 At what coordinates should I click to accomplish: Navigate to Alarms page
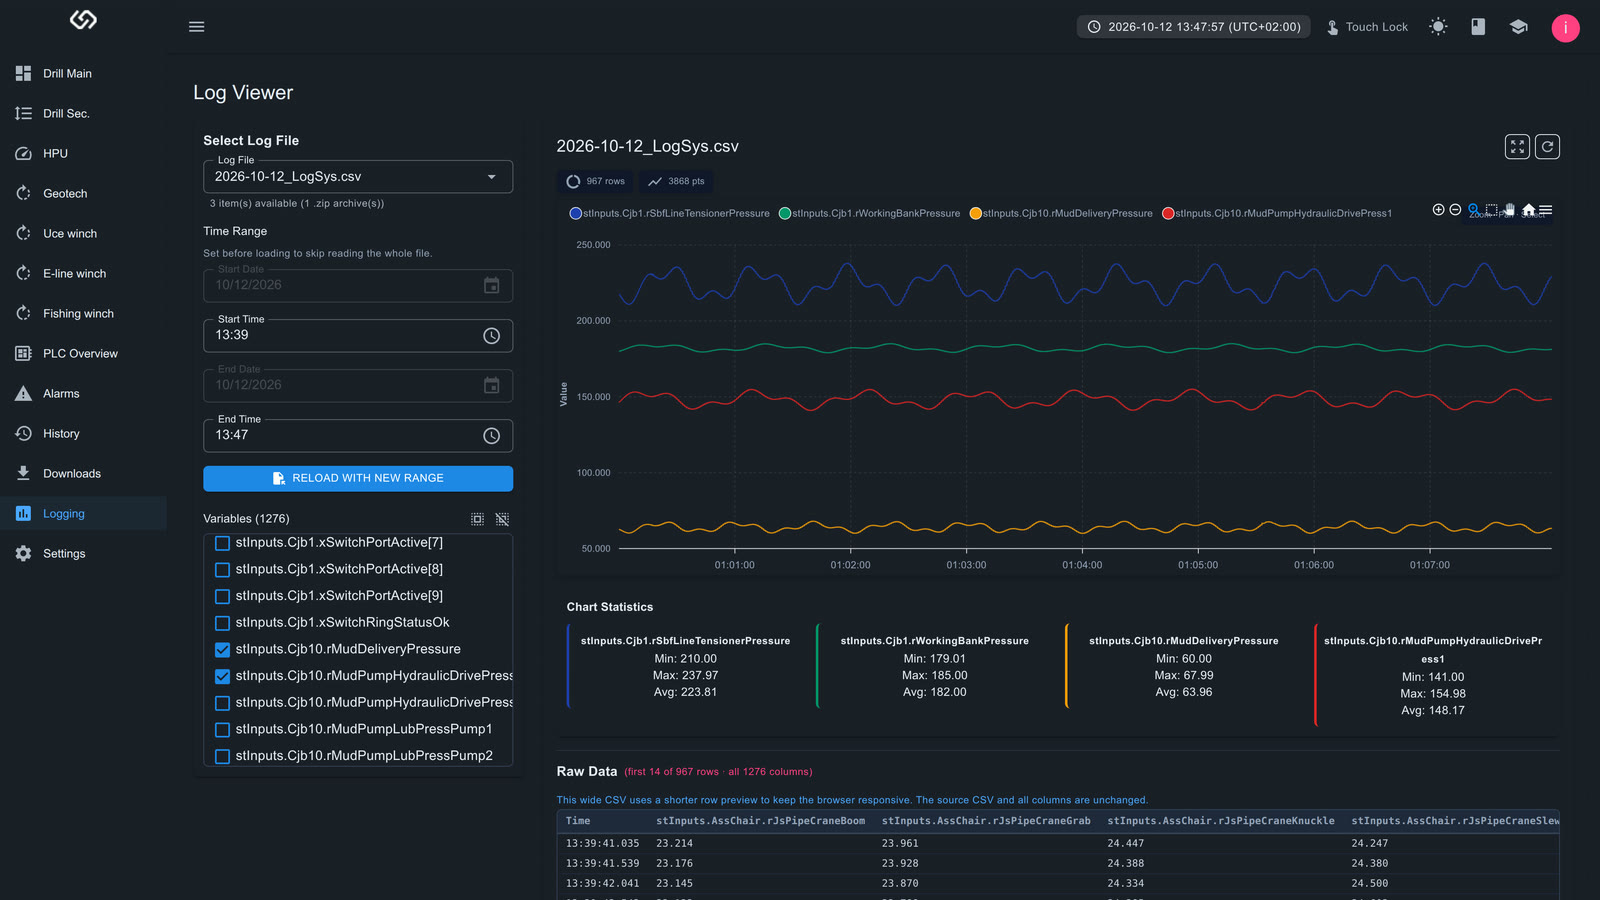click(x=83, y=394)
